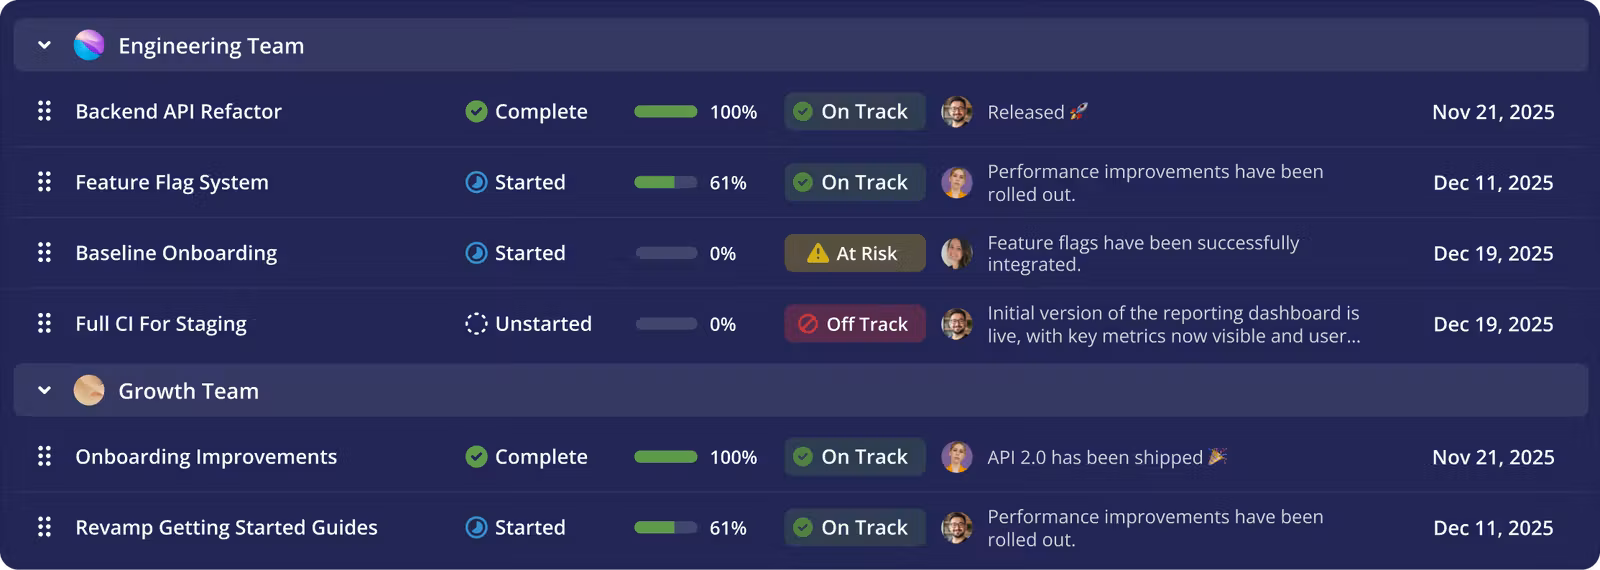Collapse the Engineering Team group

(x=44, y=45)
